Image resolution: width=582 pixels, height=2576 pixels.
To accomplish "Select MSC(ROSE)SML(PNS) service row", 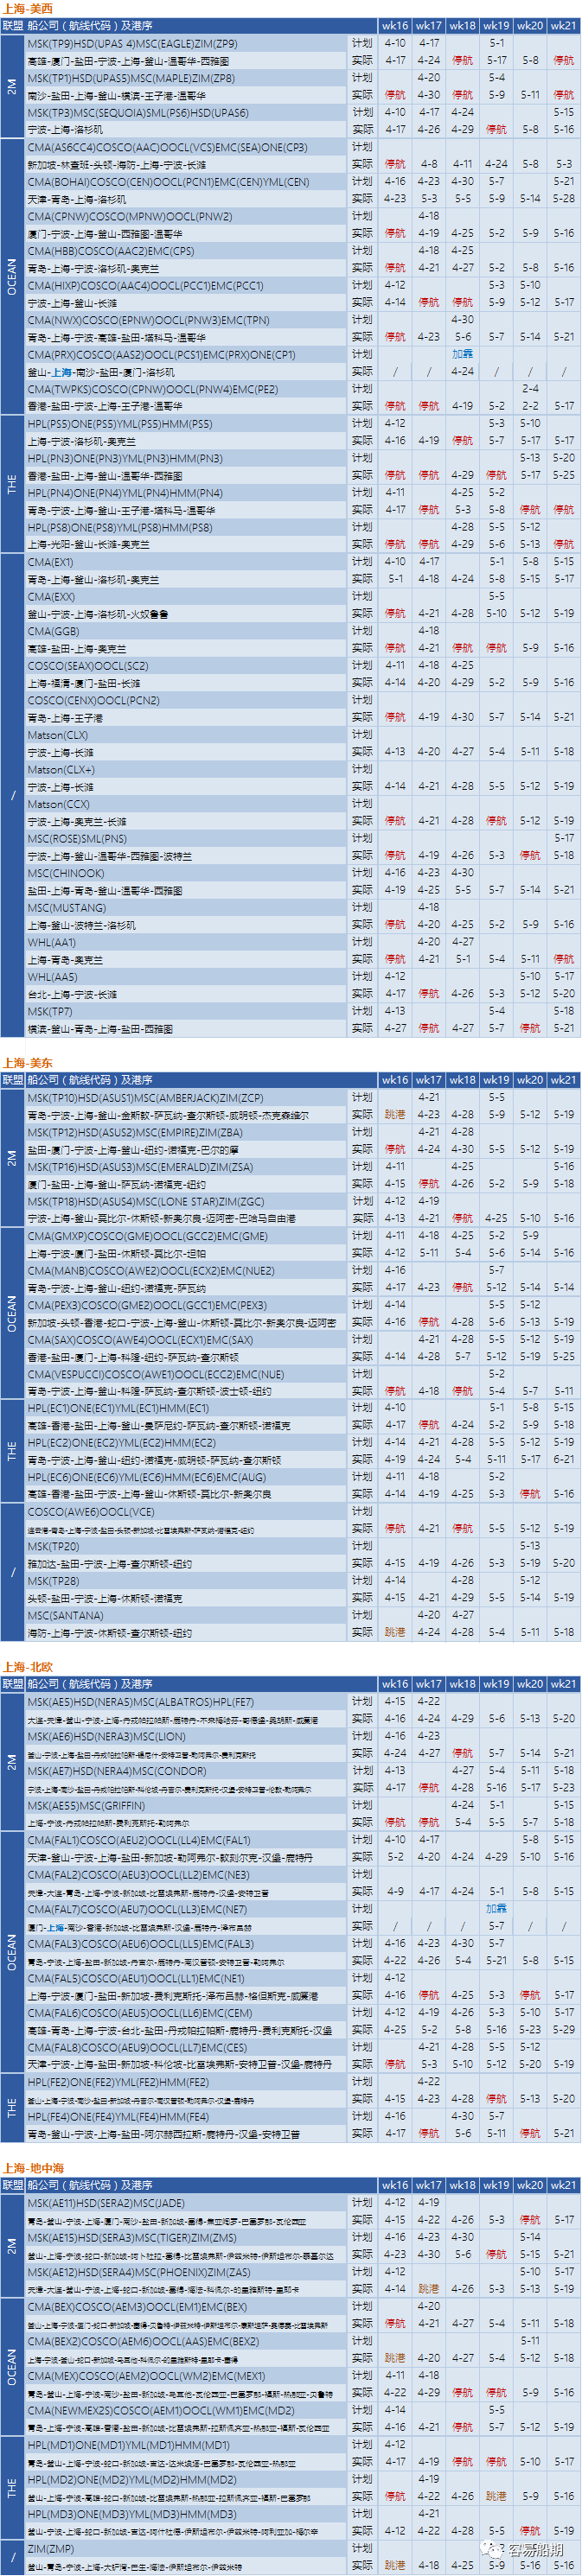I will coord(186,838).
